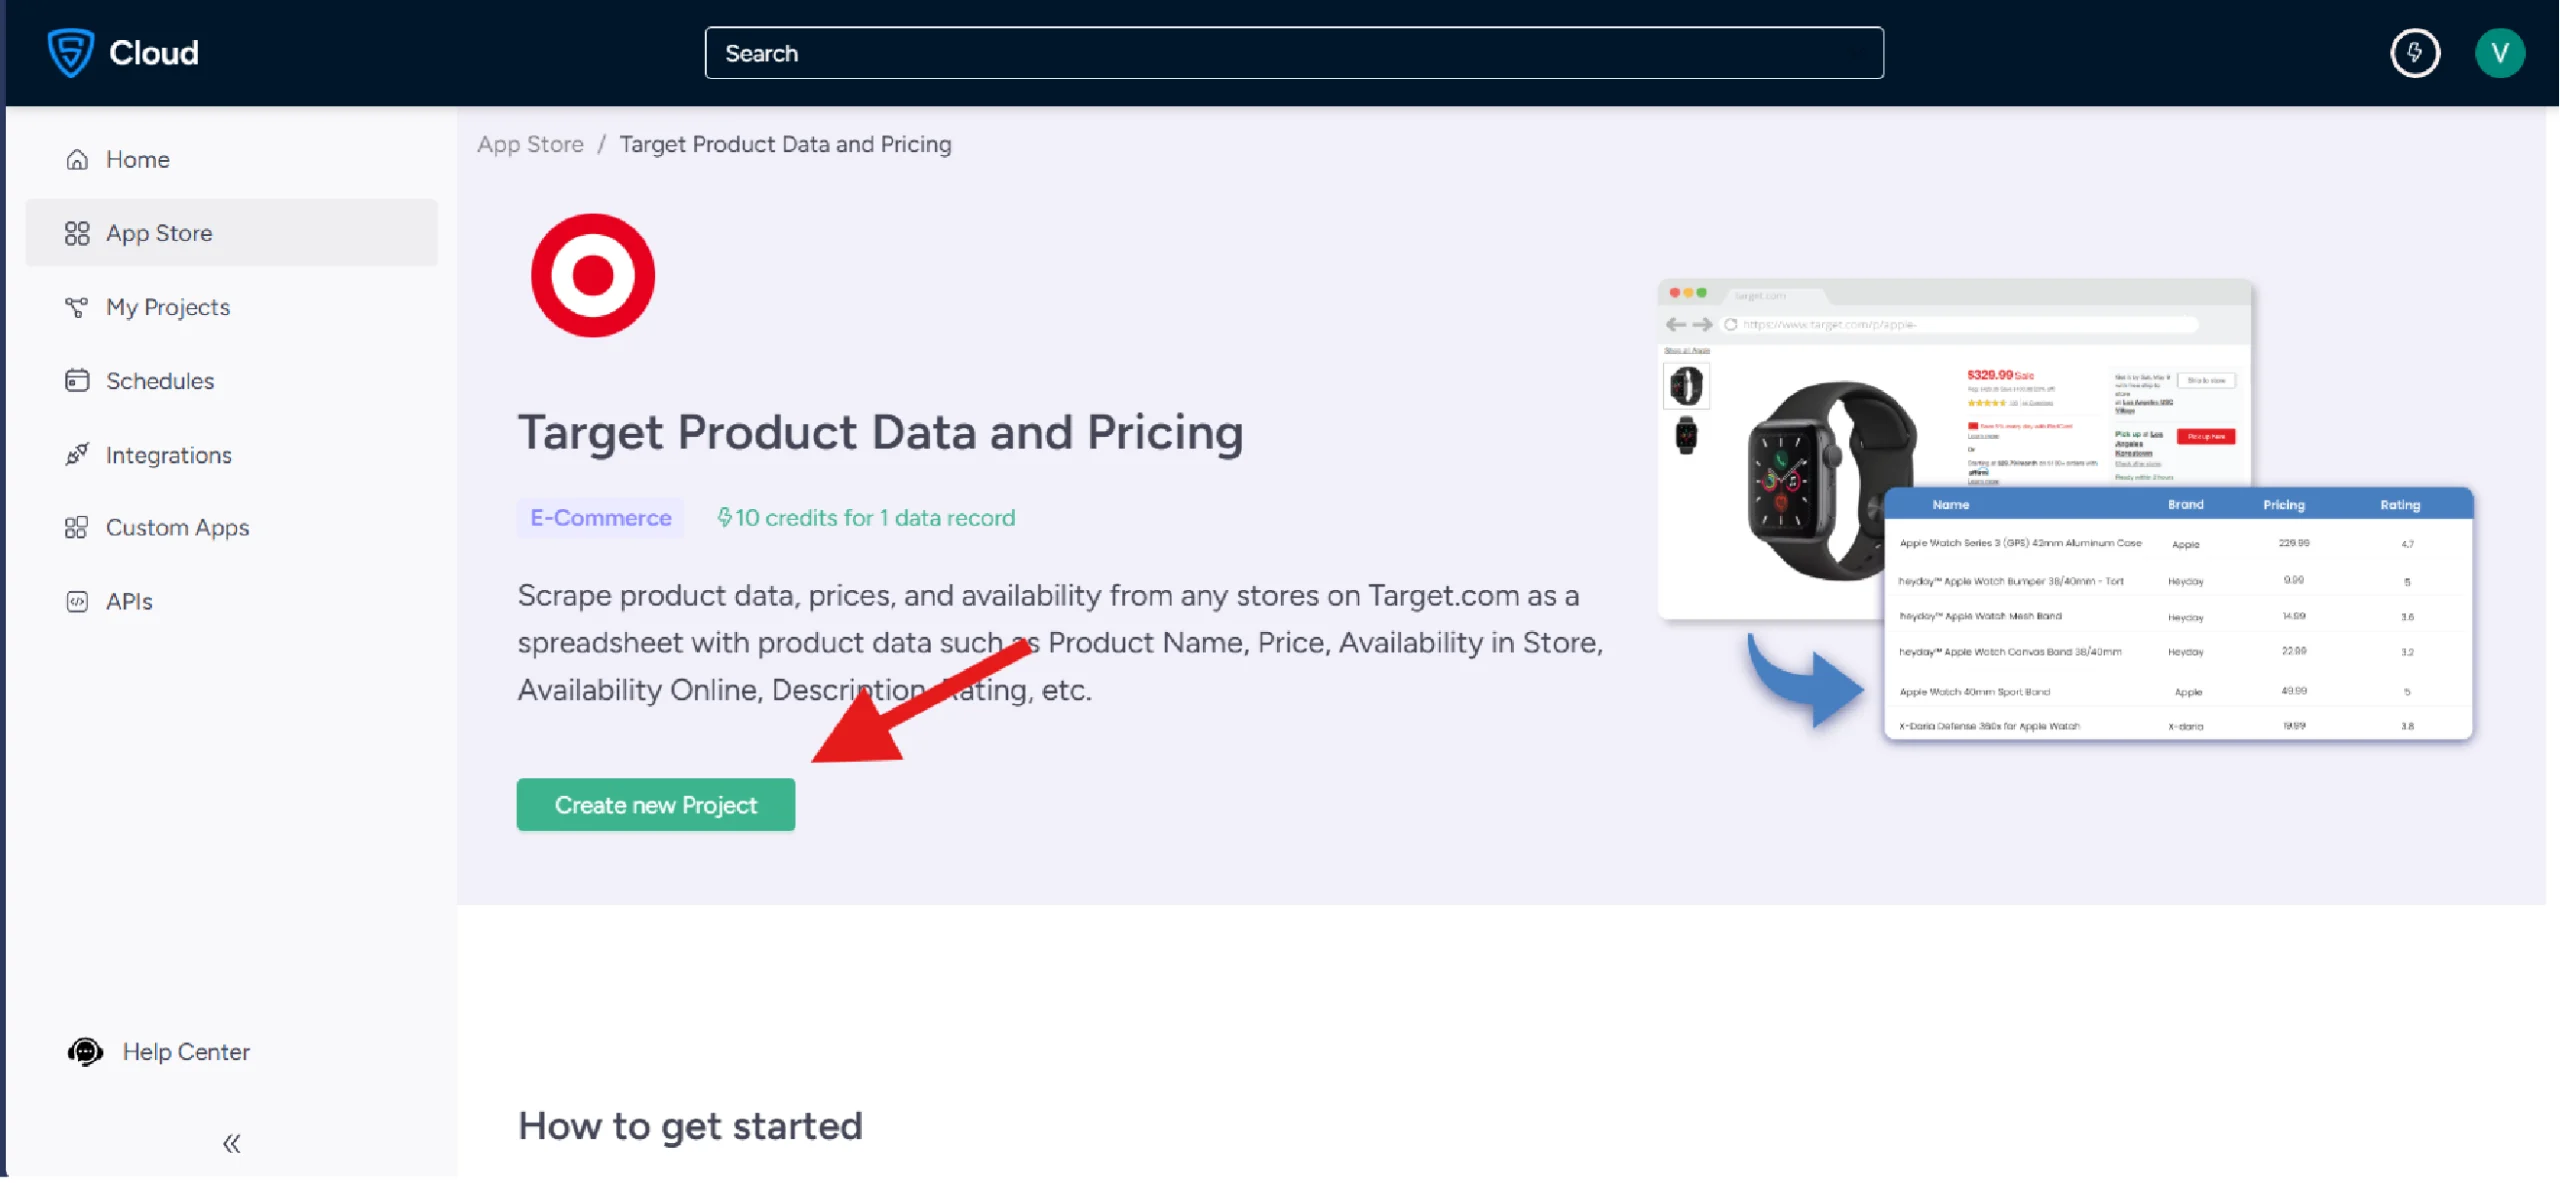Image resolution: width=2560 pixels, height=1183 pixels.
Task: Click the Integrations plug icon
Action: pos(77,455)
